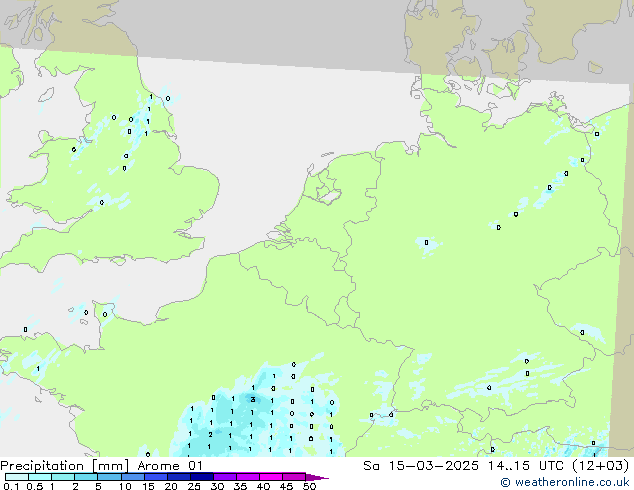
Task: Select the 5–10 mm blue legend swatch
Action: coord(109,477)
